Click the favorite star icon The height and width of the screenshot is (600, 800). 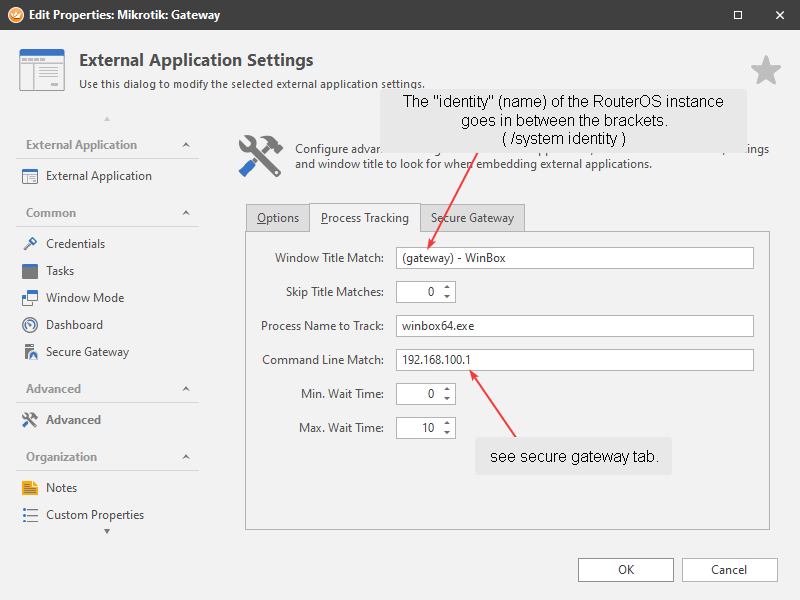[765, 70]
